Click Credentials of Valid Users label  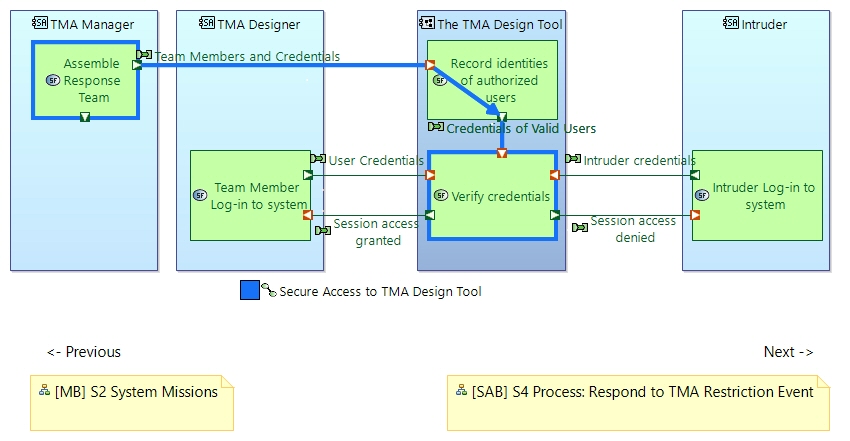click(x=521, y=128)
